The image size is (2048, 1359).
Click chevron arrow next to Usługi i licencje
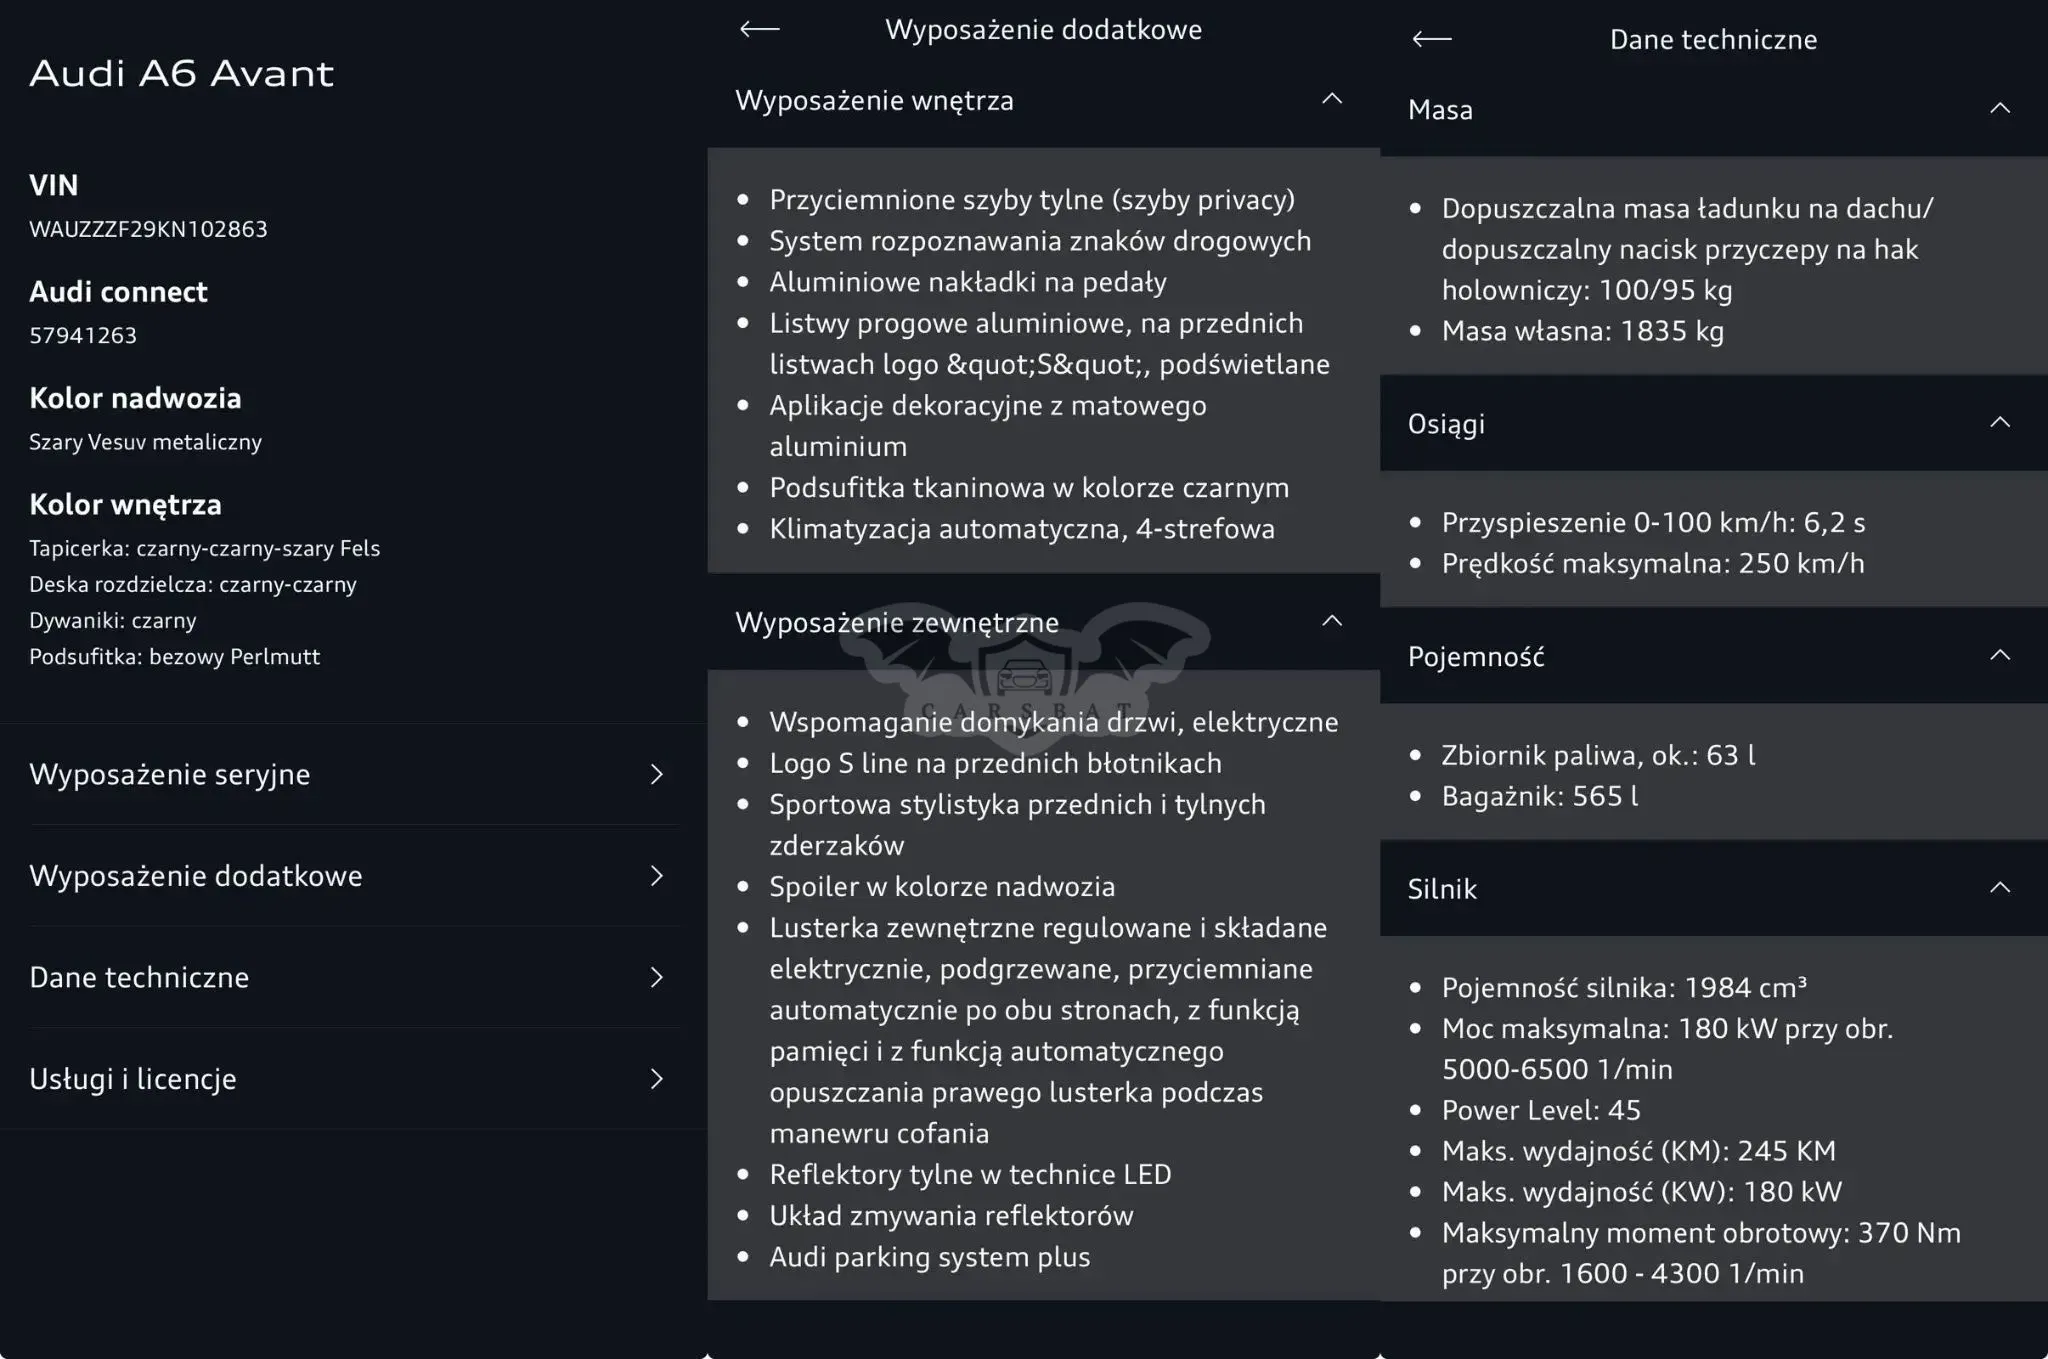click(x=657, y=1079)
